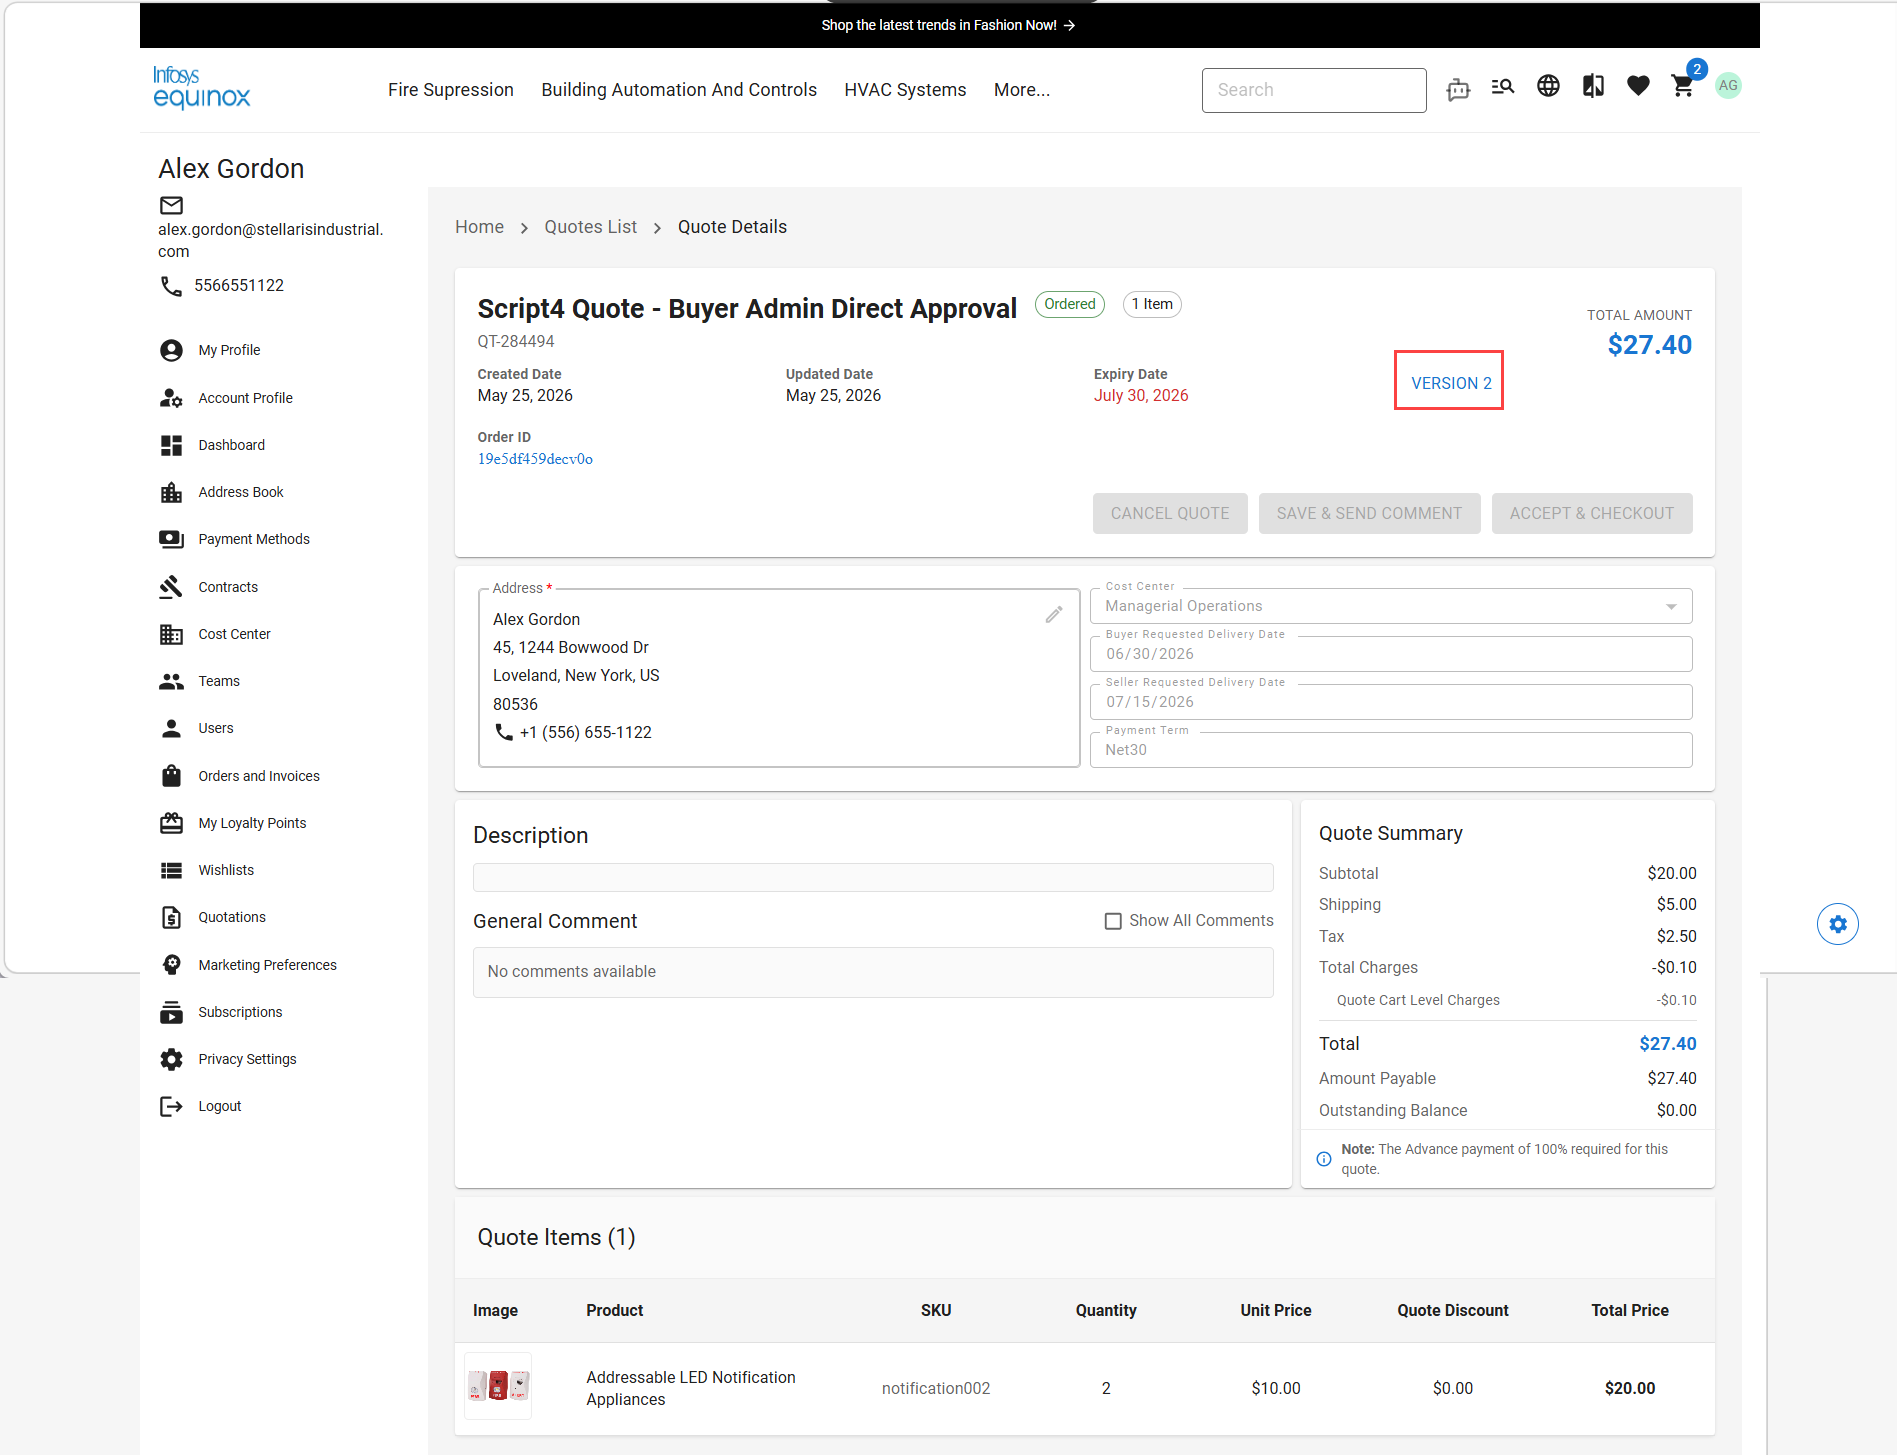
Task: Click the CANCEL QUOTE button
Action: [1170, 513]
